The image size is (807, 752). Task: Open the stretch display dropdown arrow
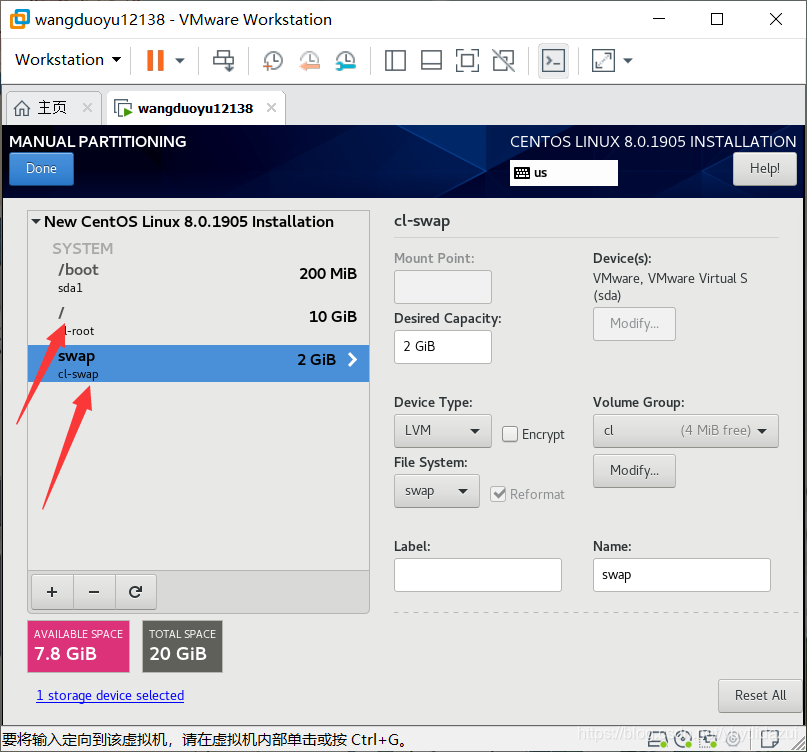[627, 60]
